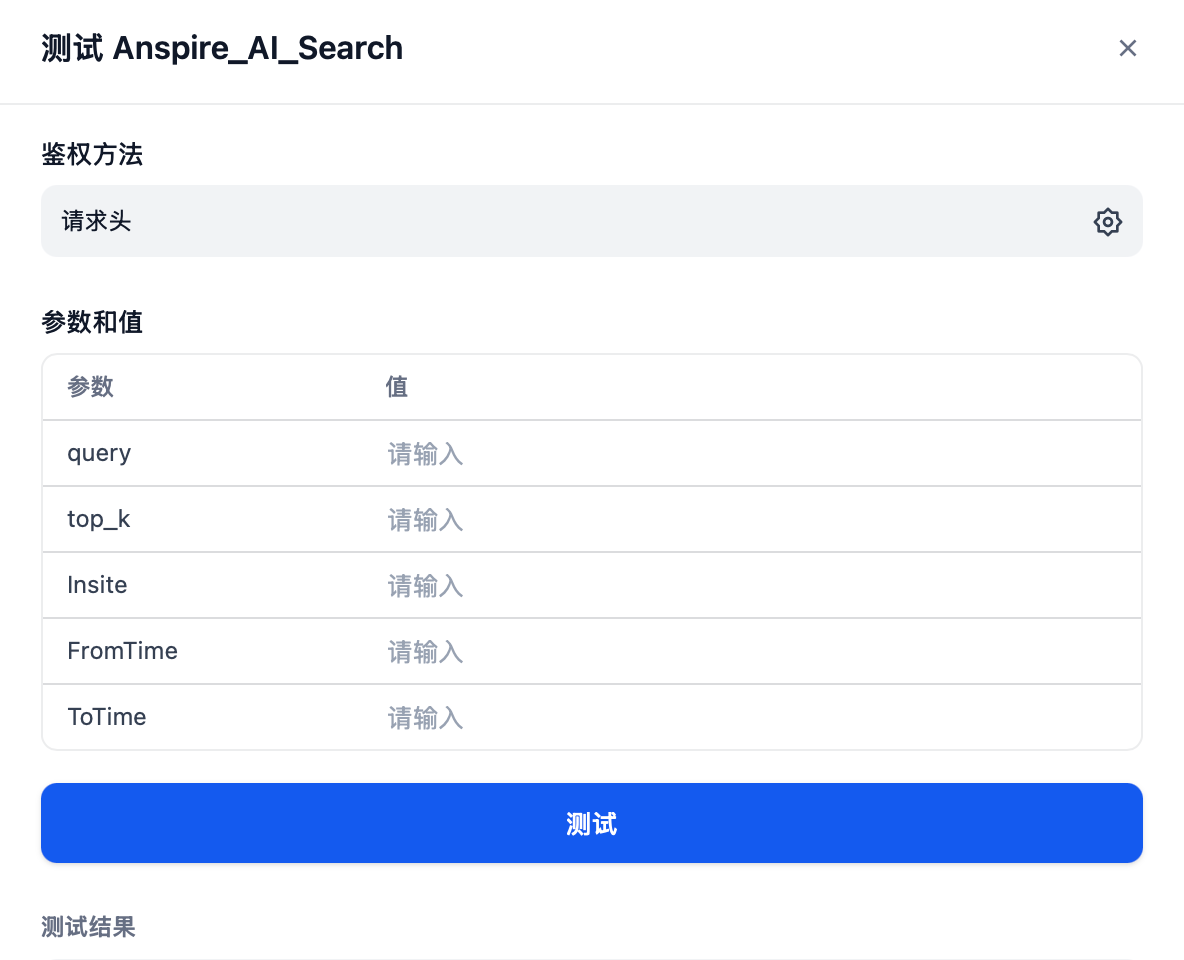The image size is (1184, 960).
Task: Click the 值 column header
Action: click(397, 387)
